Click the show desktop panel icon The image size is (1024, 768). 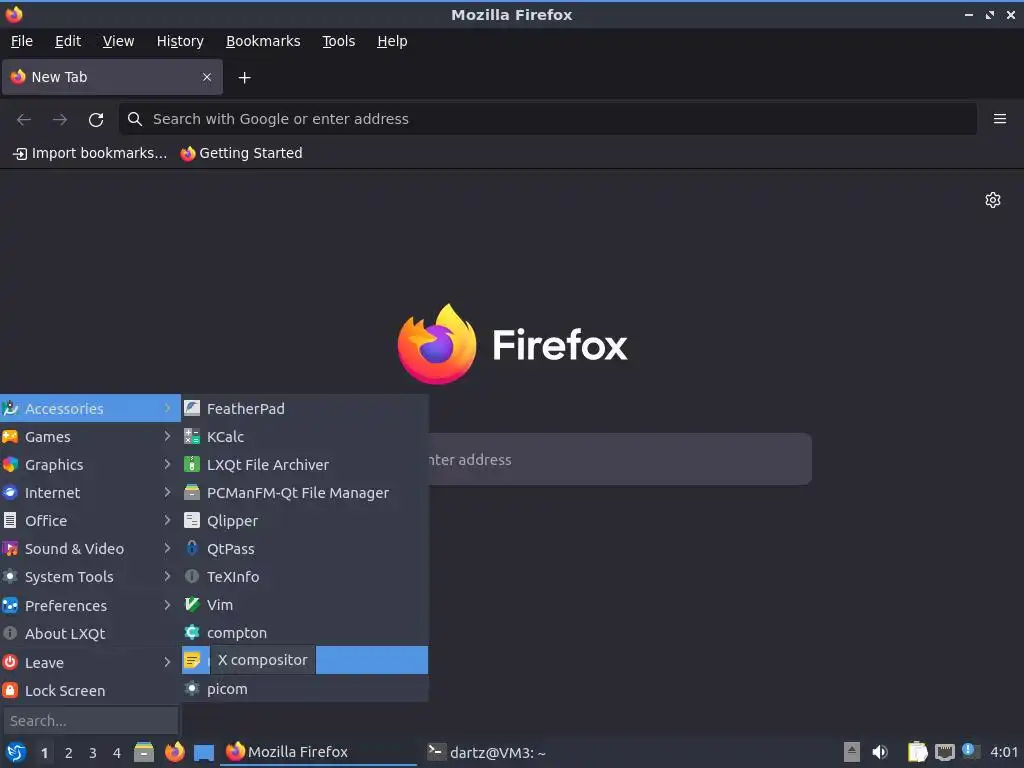point(204,753)
